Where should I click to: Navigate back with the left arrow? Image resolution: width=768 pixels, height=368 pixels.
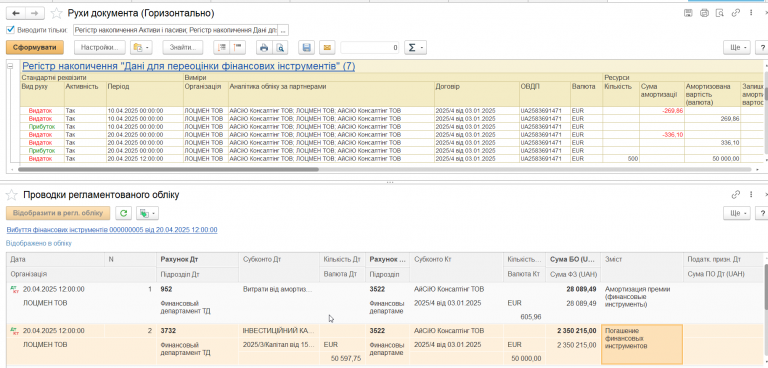point(16,13)
